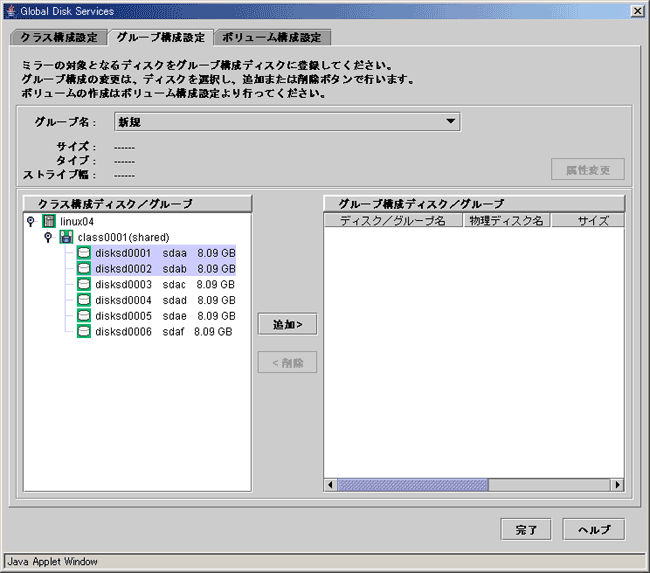Close the Global Disk Services window
The height and width of the screenshot is (573, 650).
pyautogui.click(x=638, y=11)
